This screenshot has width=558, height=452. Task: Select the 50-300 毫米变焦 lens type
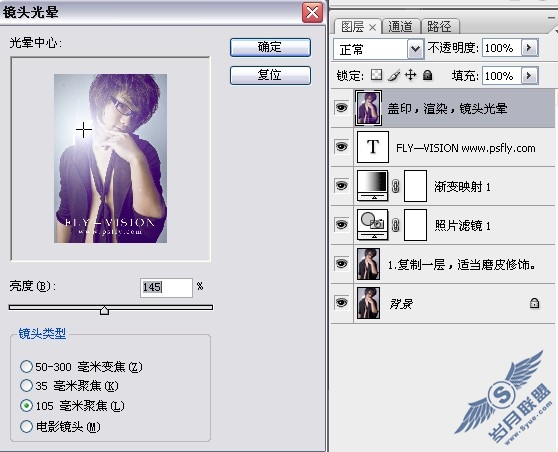[26, 366]
